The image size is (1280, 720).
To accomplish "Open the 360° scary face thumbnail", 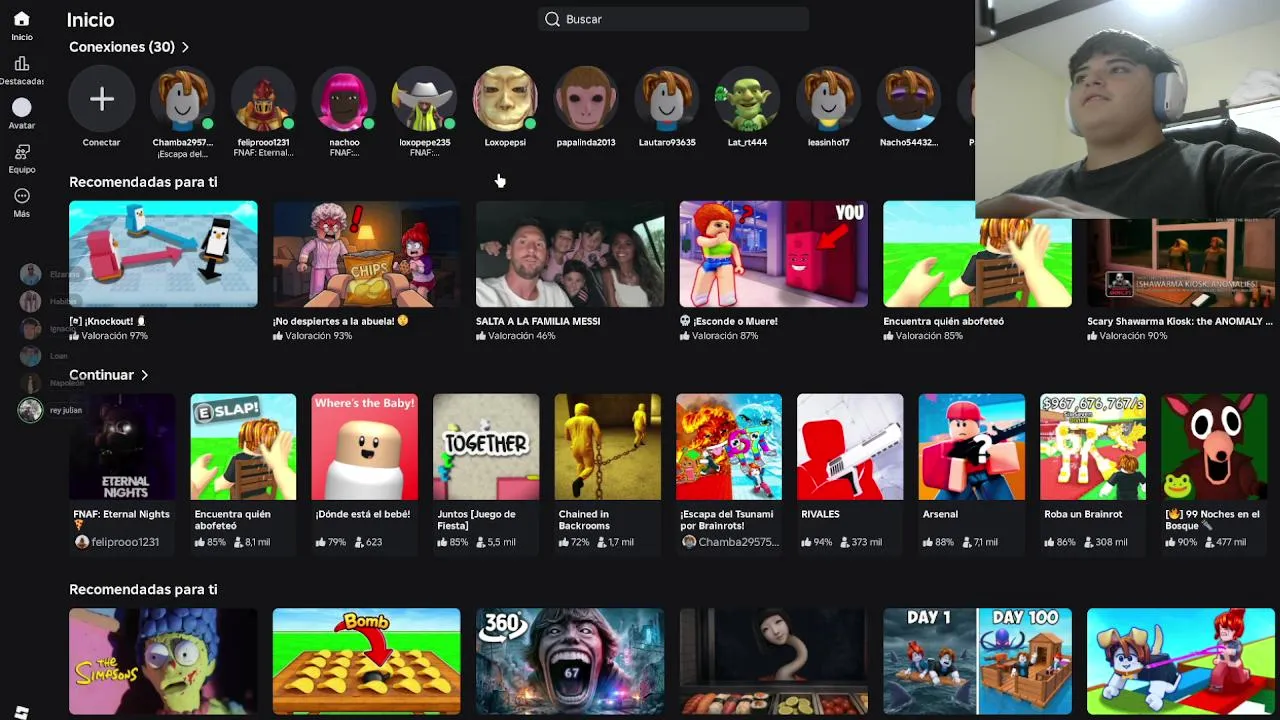I will point(570,662).
